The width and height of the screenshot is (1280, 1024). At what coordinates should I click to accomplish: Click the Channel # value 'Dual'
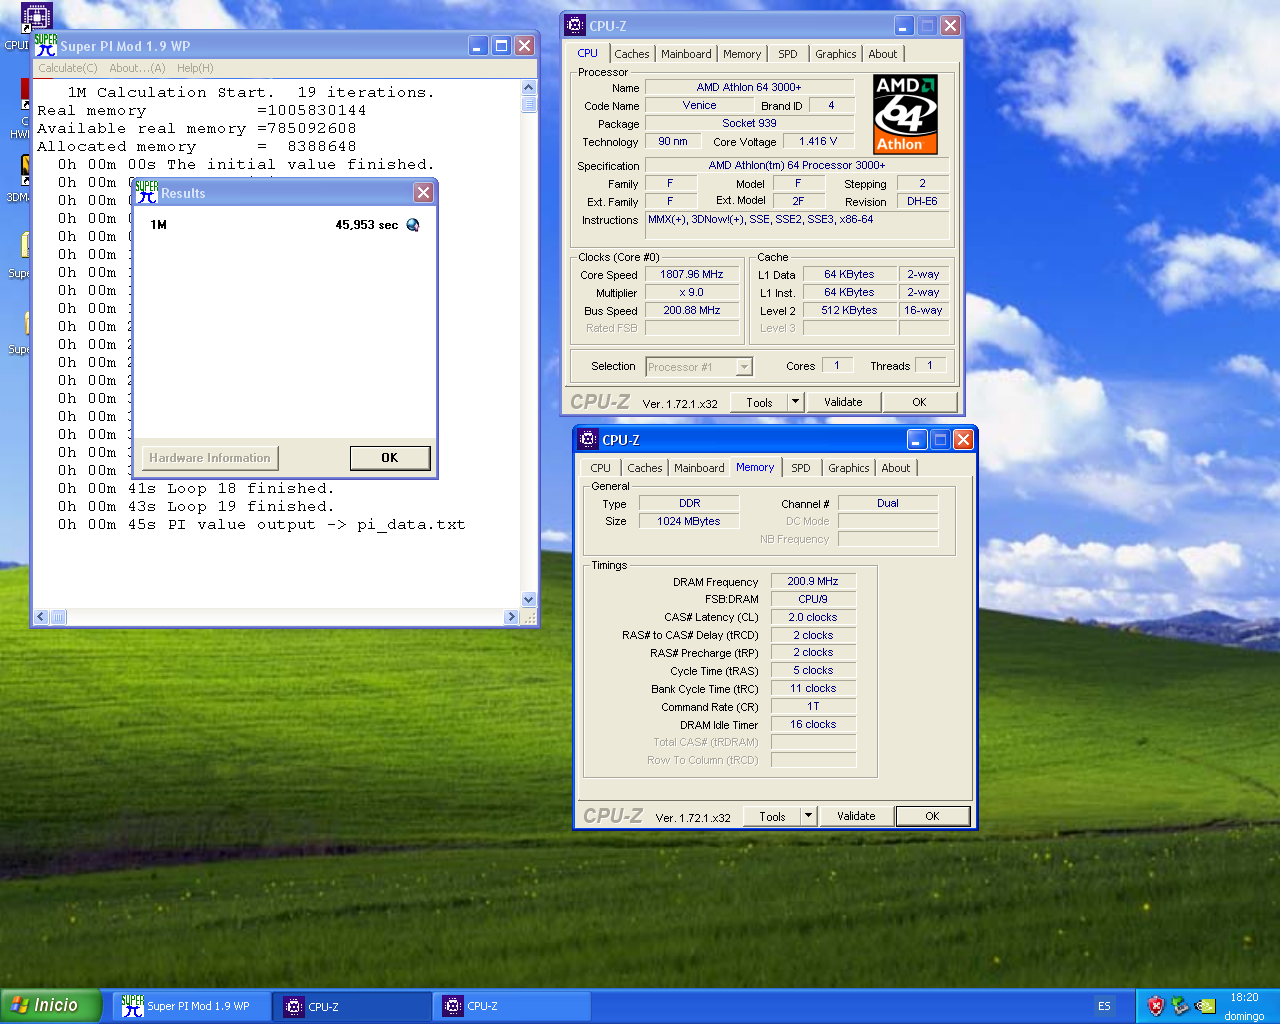tap(888, 503)
